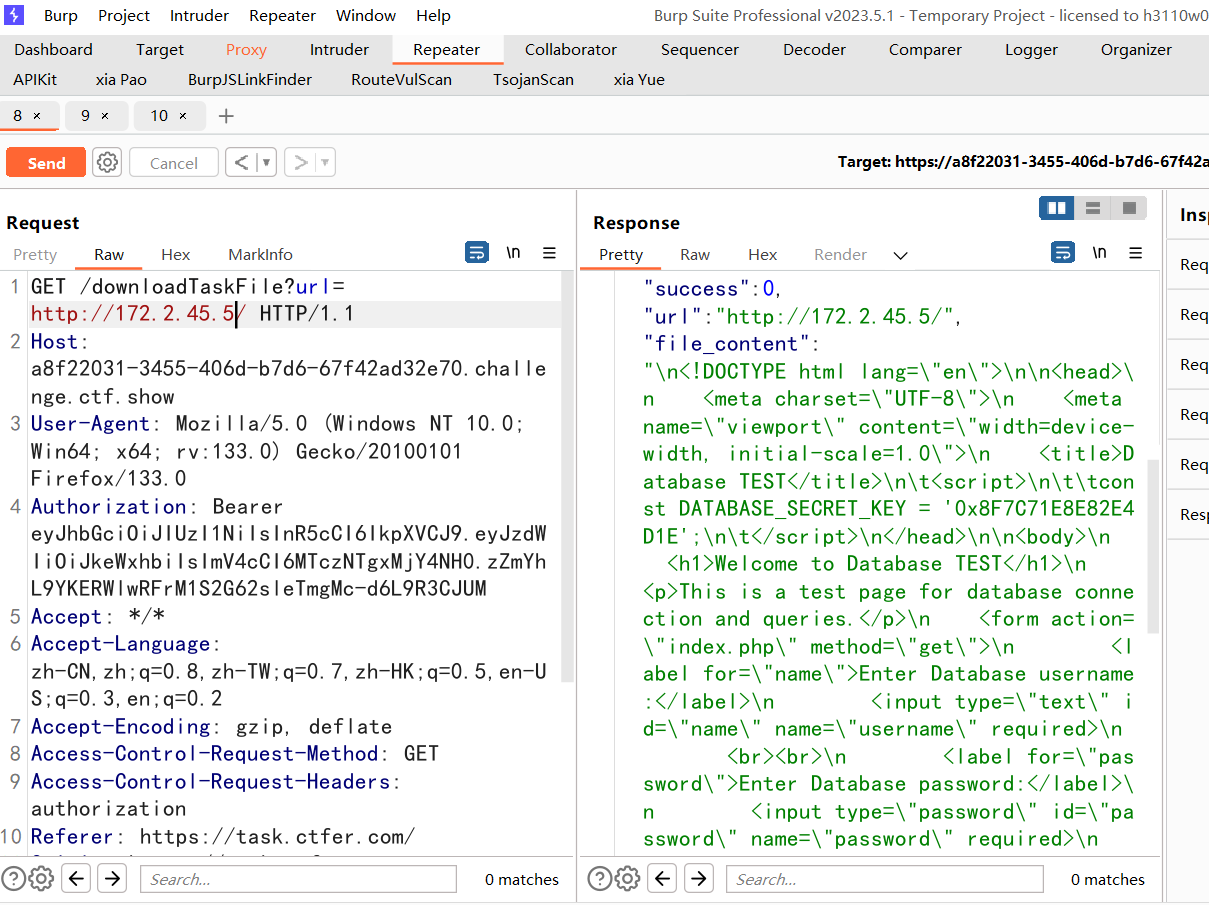Open the Help menu

[x=433, y=15]
